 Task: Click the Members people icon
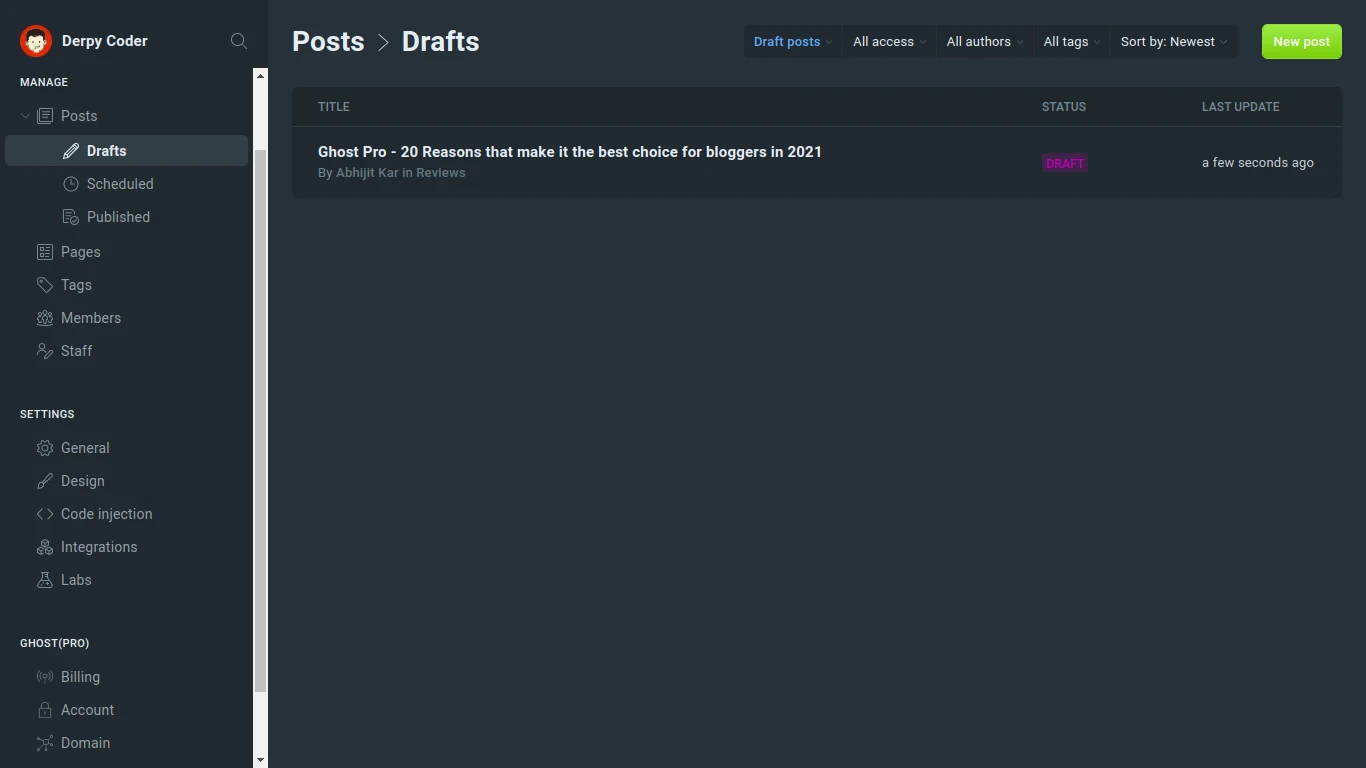(x=45, y=318)
